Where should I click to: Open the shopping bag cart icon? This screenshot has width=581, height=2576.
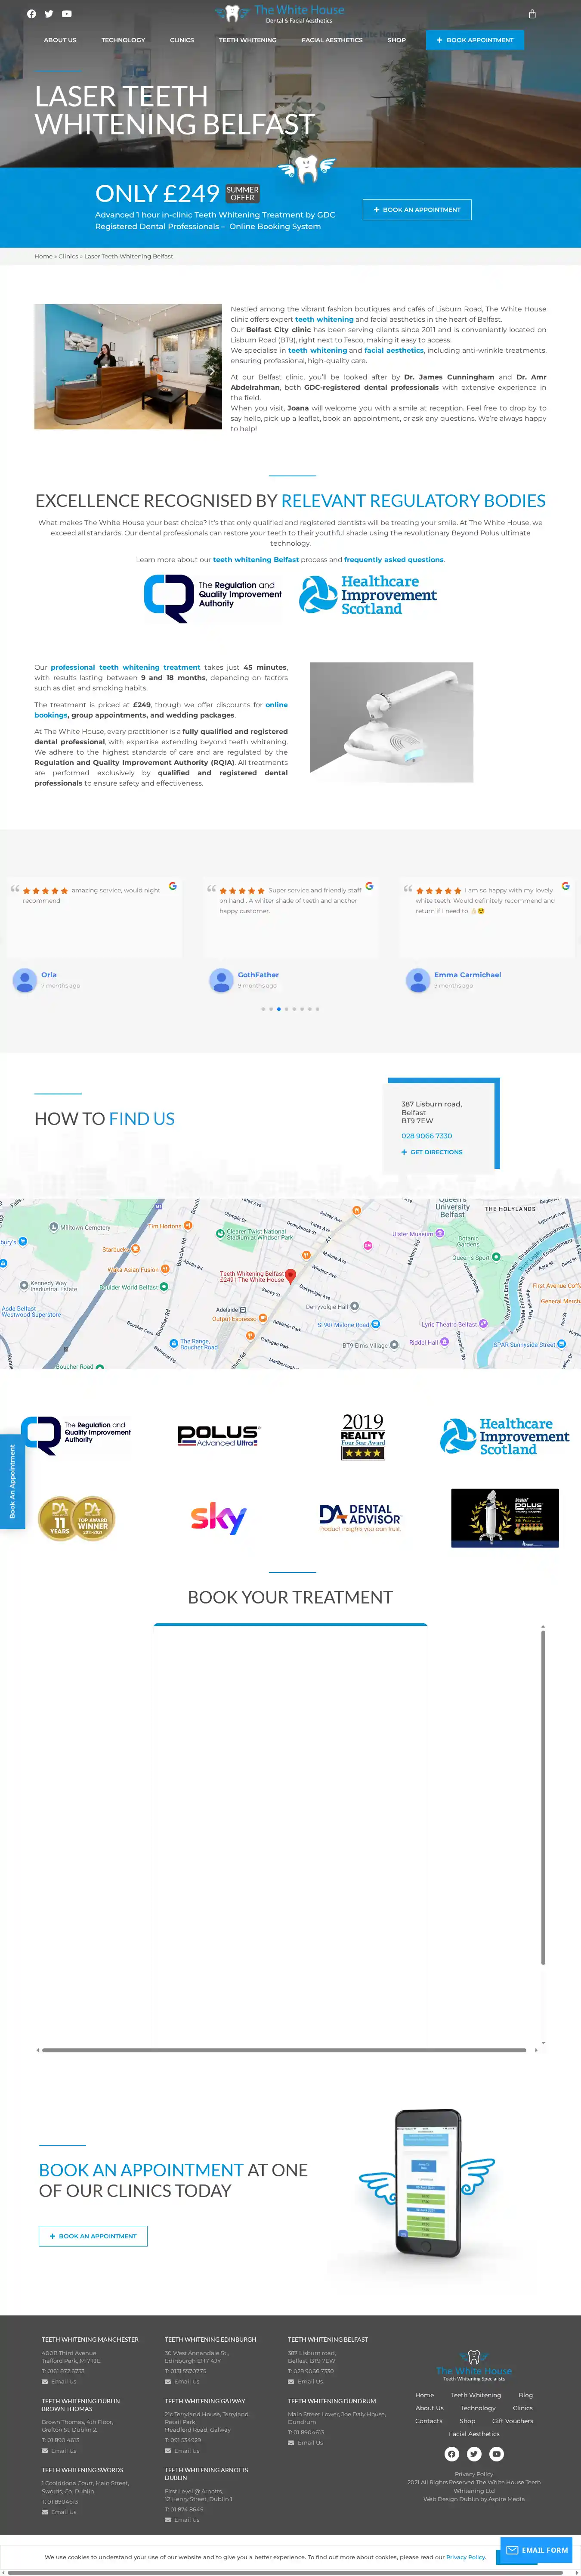[x=532, y=14]
